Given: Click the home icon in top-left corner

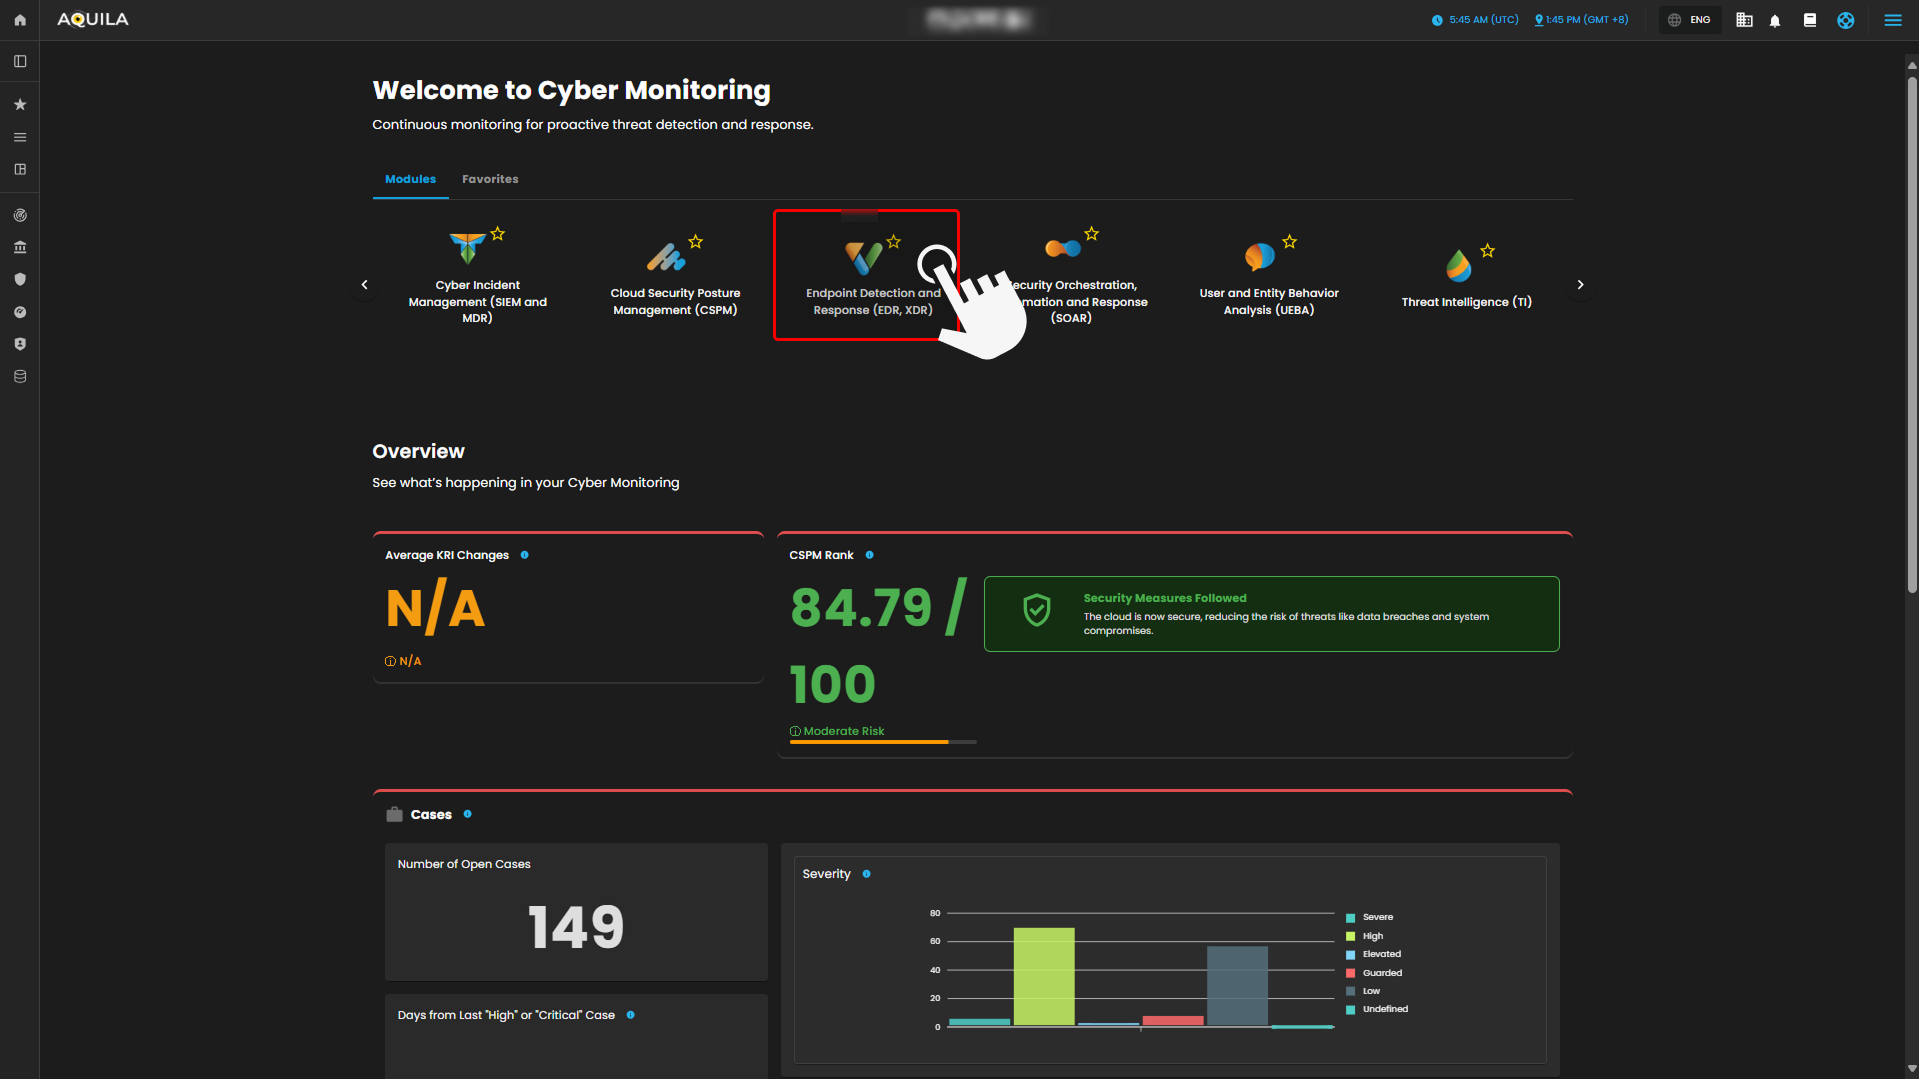Looking at the screenshot, I should pos(19,20).
